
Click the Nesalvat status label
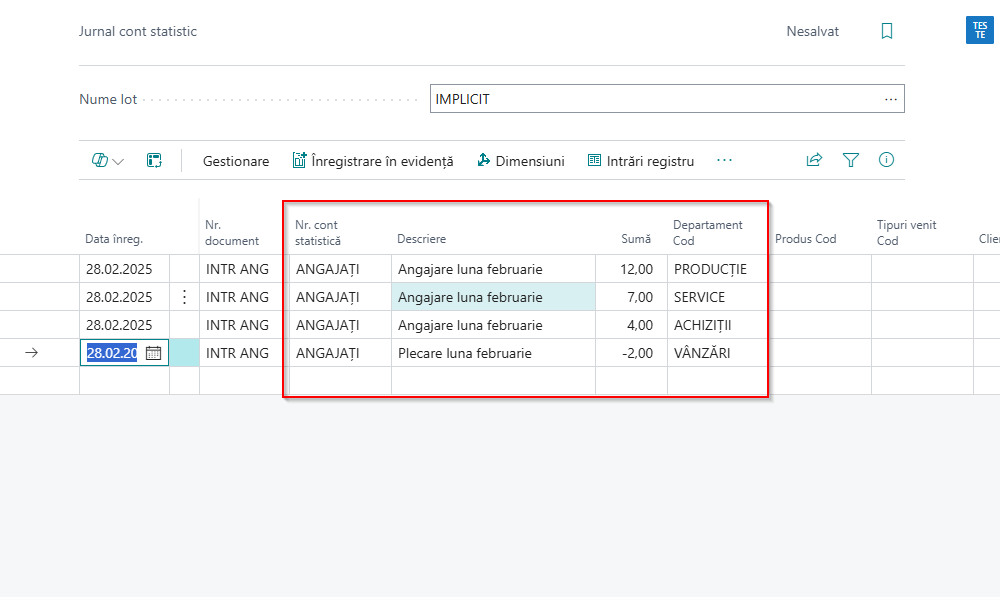(x=812, y=31)
